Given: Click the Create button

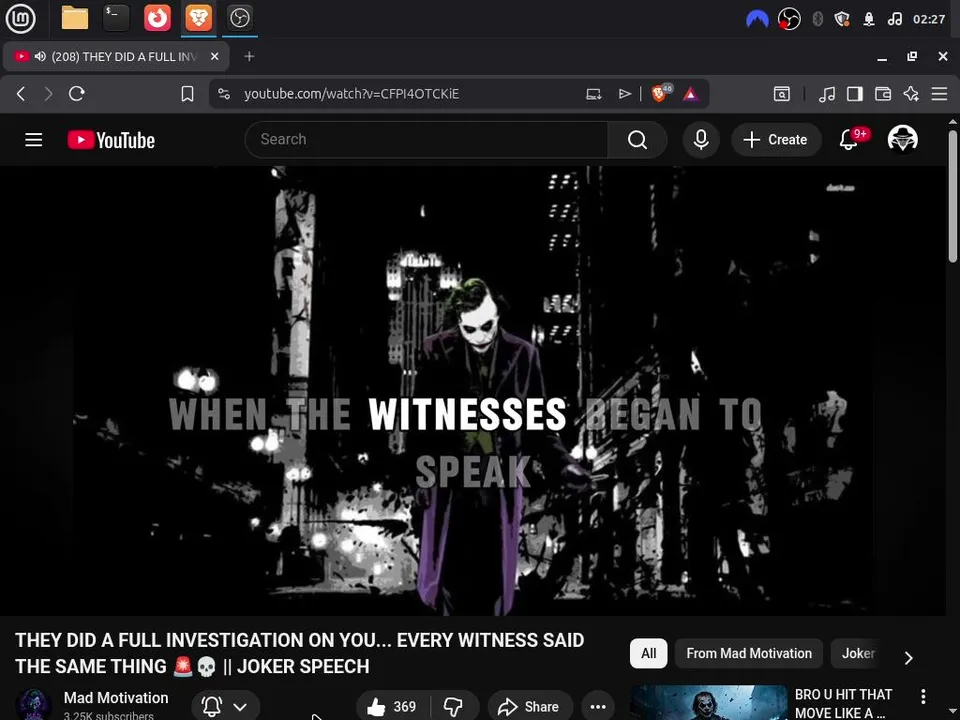Looking at the screenshot, I should 776,140.
